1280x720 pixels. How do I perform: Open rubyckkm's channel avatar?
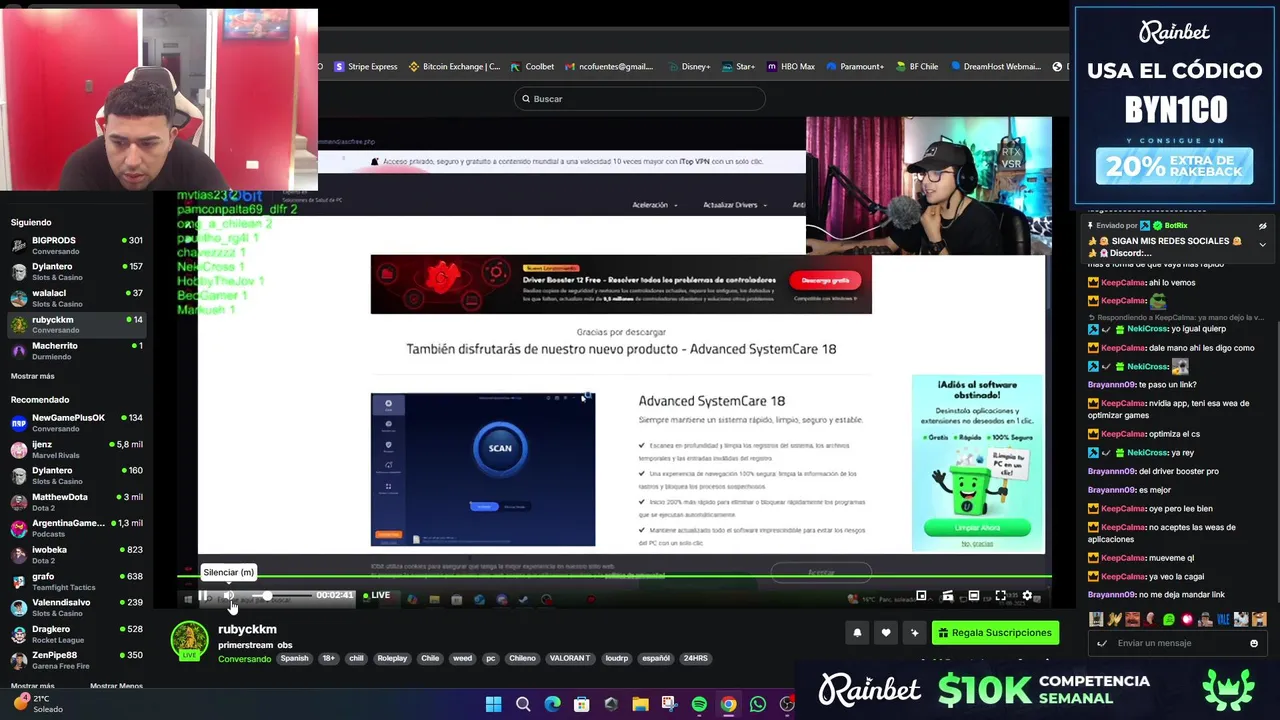tap(189, 641)
